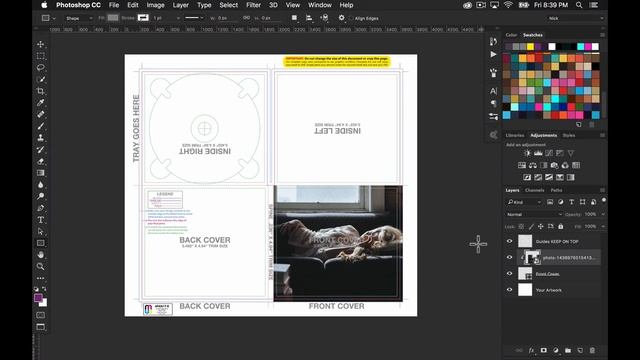Add a Photo Filter adjustment
640x360 pixels.
[x=554, y=165]
